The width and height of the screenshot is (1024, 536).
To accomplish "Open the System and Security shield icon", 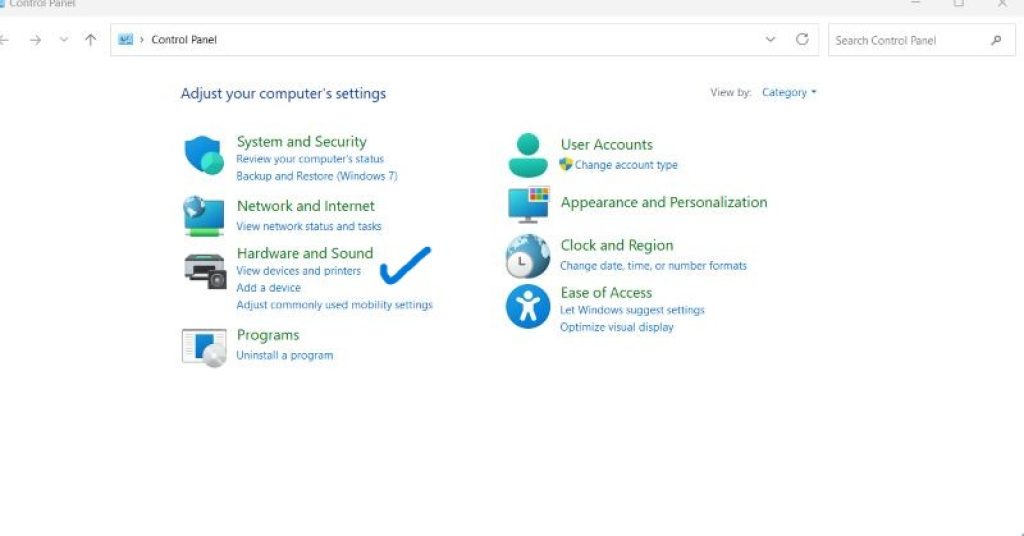I will pyautogui.click(x=204, y=155).
